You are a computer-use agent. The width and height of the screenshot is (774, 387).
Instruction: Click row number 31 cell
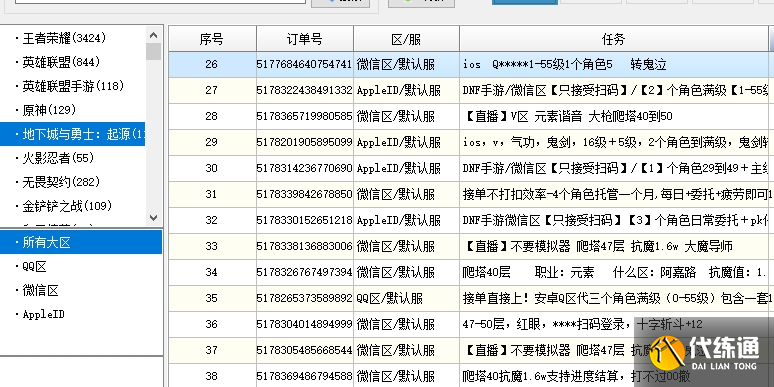click(212, 194)
